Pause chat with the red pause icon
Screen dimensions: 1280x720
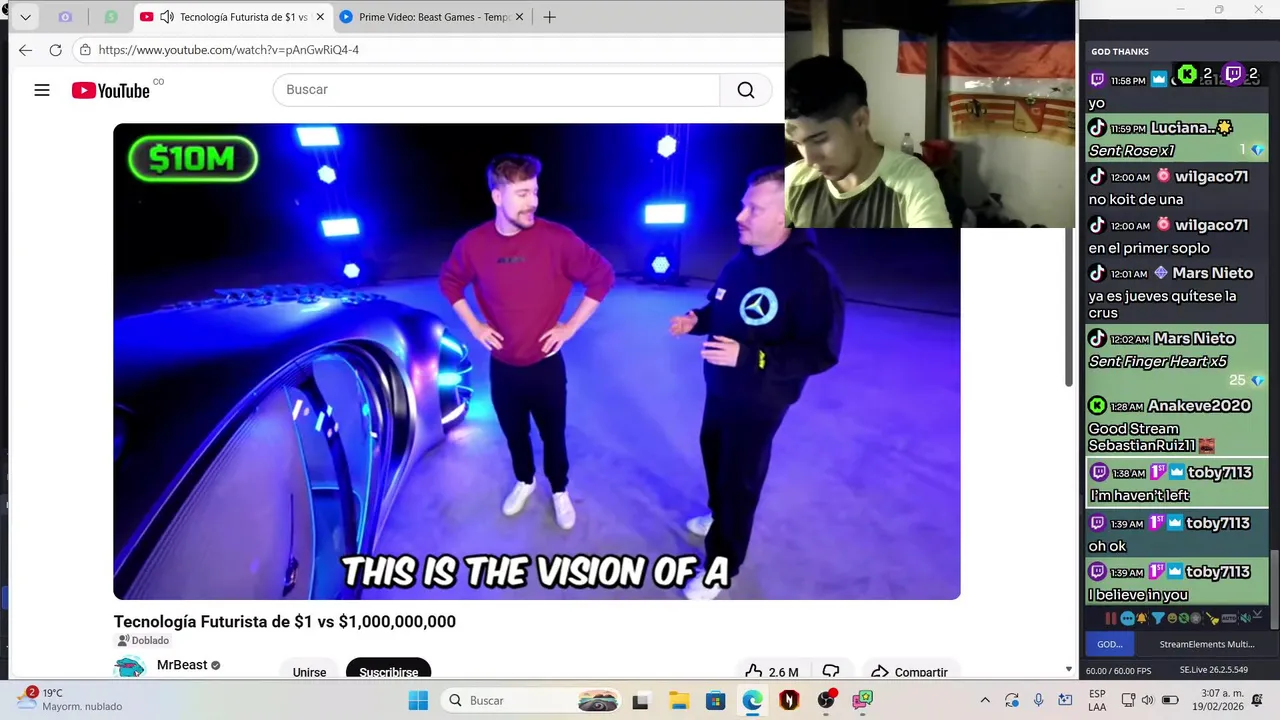(x=1111, y=618)
